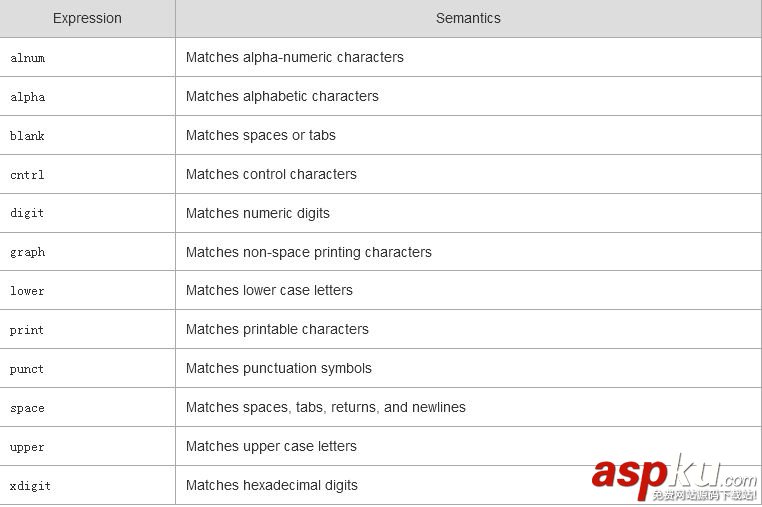Select the alnum expression cell
Viewport: 762px width, 507px height.
point(28,58)
